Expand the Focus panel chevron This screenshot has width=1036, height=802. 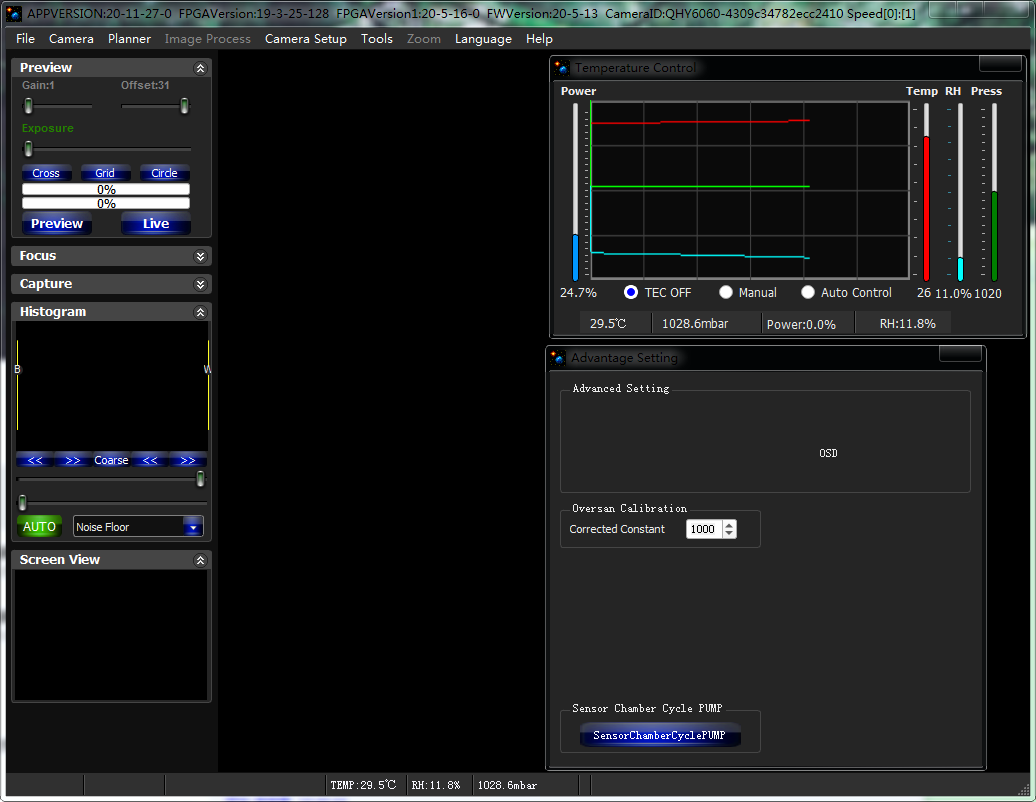coord(200,256)
